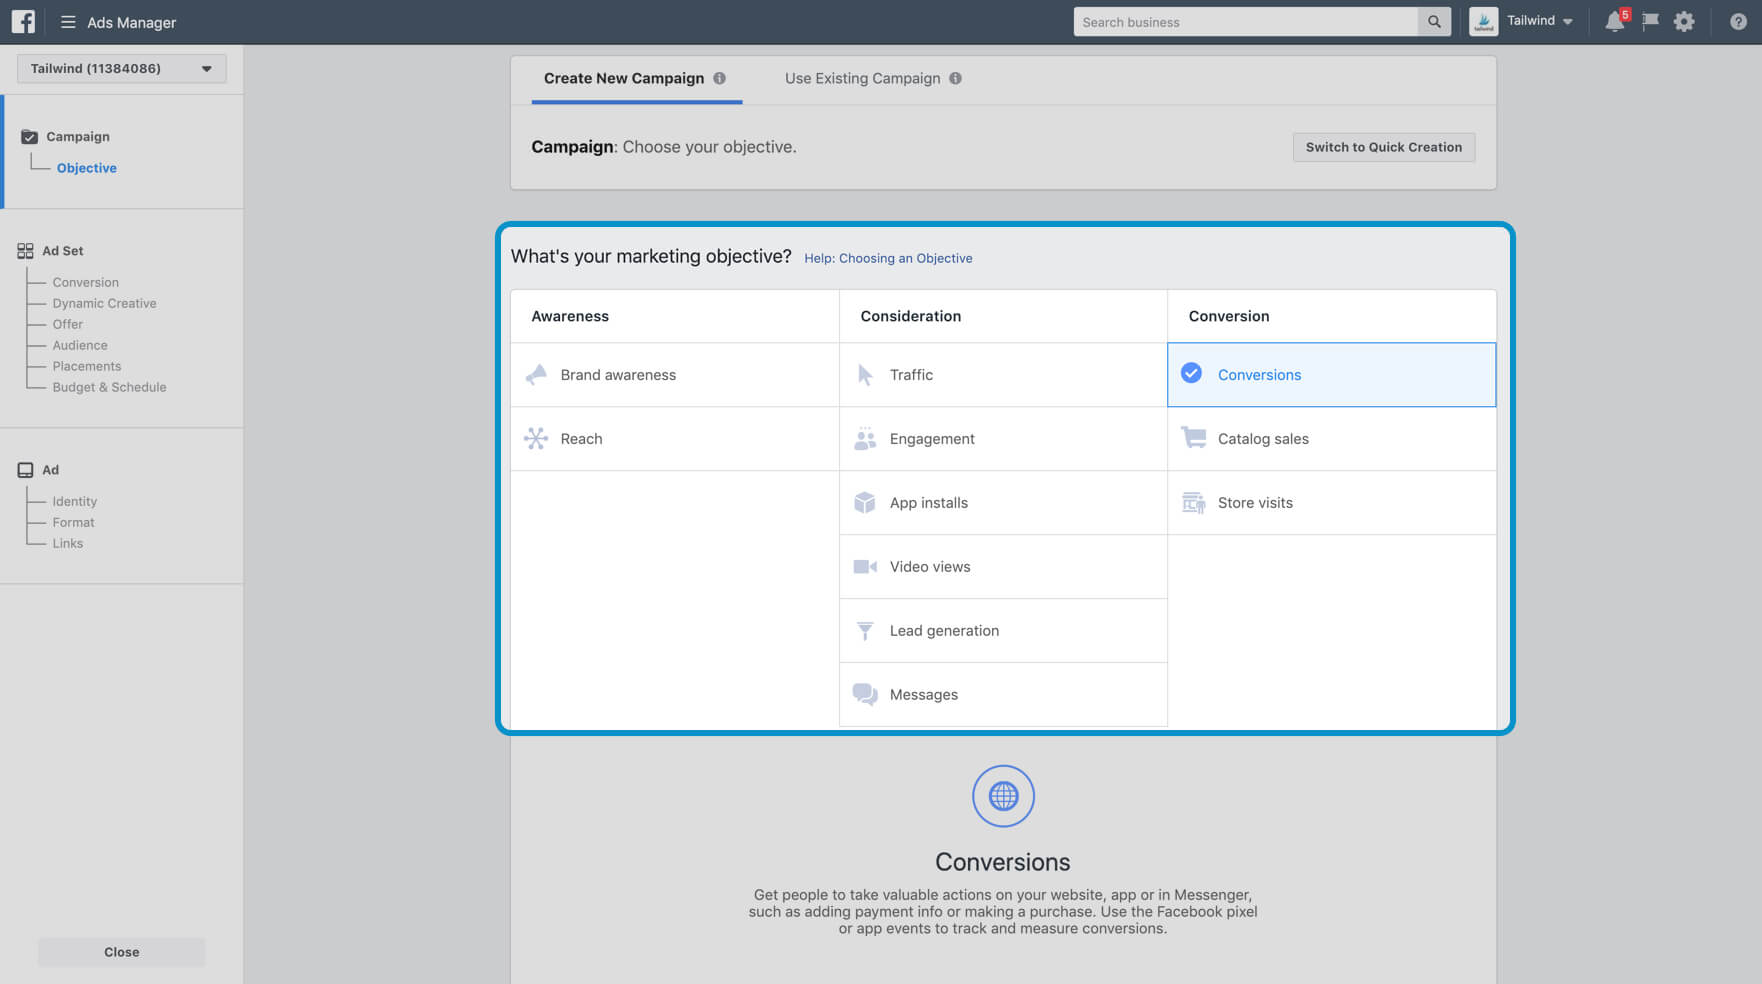Click the help question mark icon

tap(1738, 22)
